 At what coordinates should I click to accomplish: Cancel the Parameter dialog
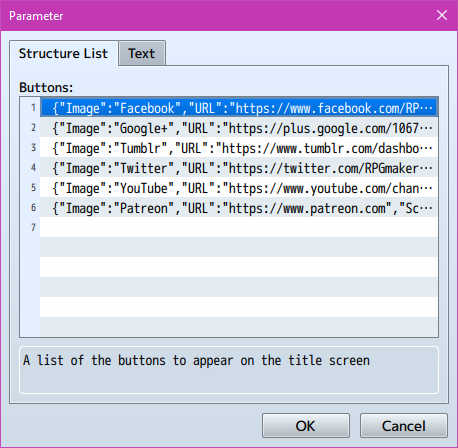click(404, 426)
